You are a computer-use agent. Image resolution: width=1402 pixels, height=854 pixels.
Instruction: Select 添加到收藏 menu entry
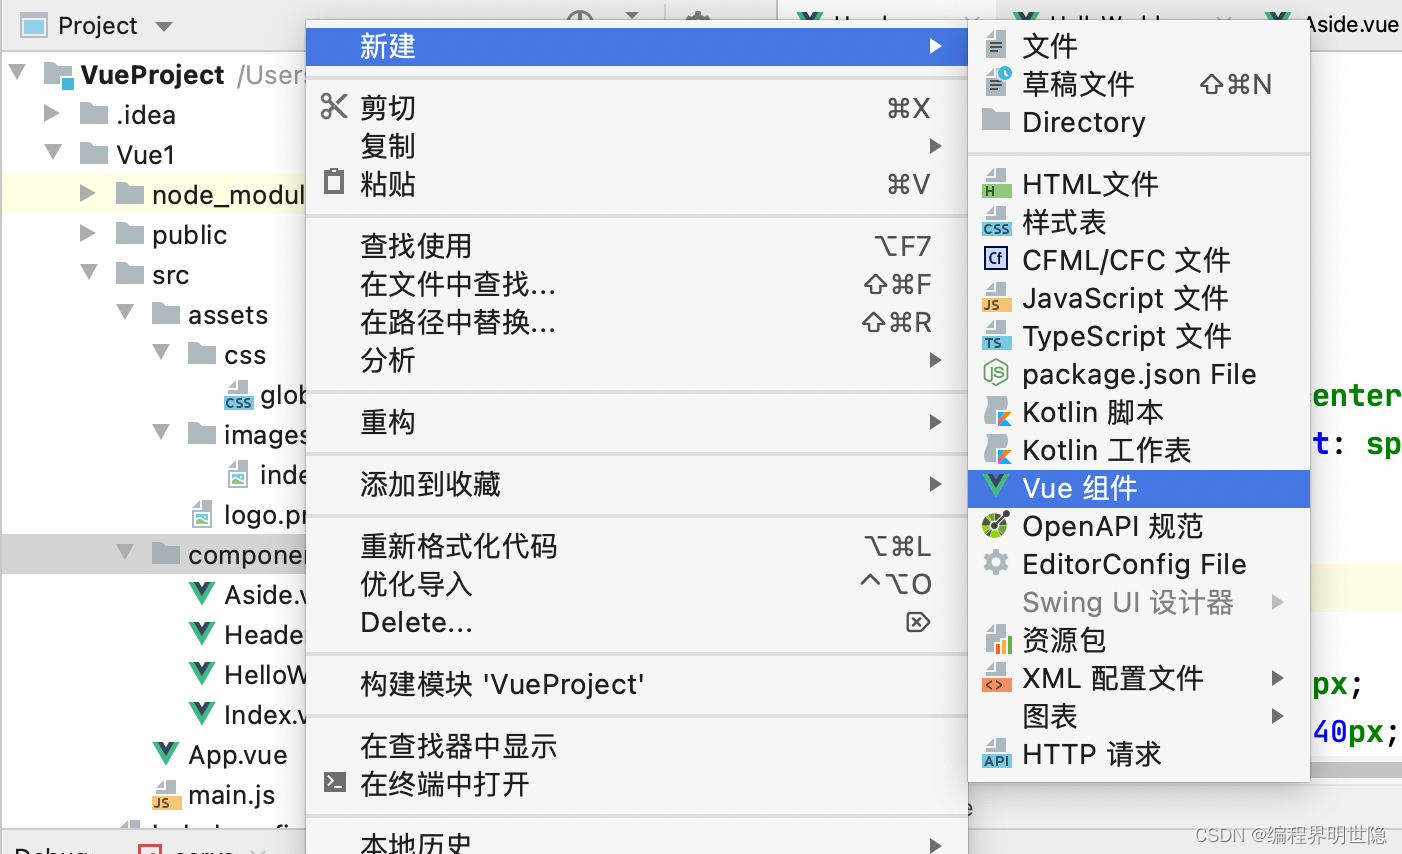coord(637,484)
